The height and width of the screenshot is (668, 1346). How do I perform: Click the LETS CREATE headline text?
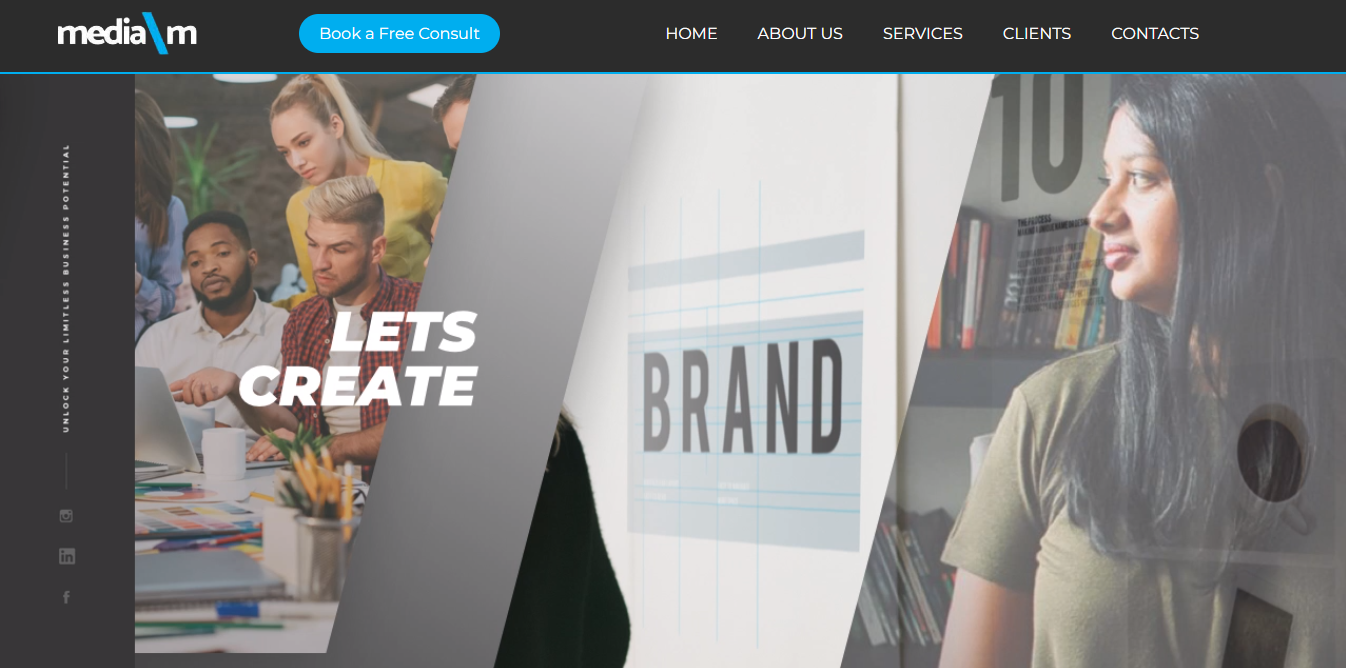[358, 359]
